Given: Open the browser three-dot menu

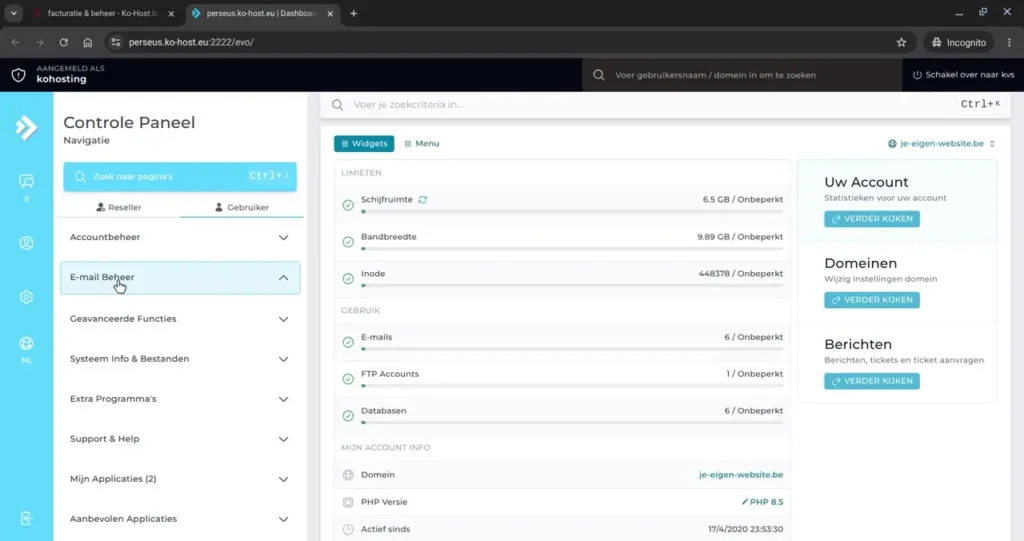Looking at the screenshot, I should pos(1009,42).
